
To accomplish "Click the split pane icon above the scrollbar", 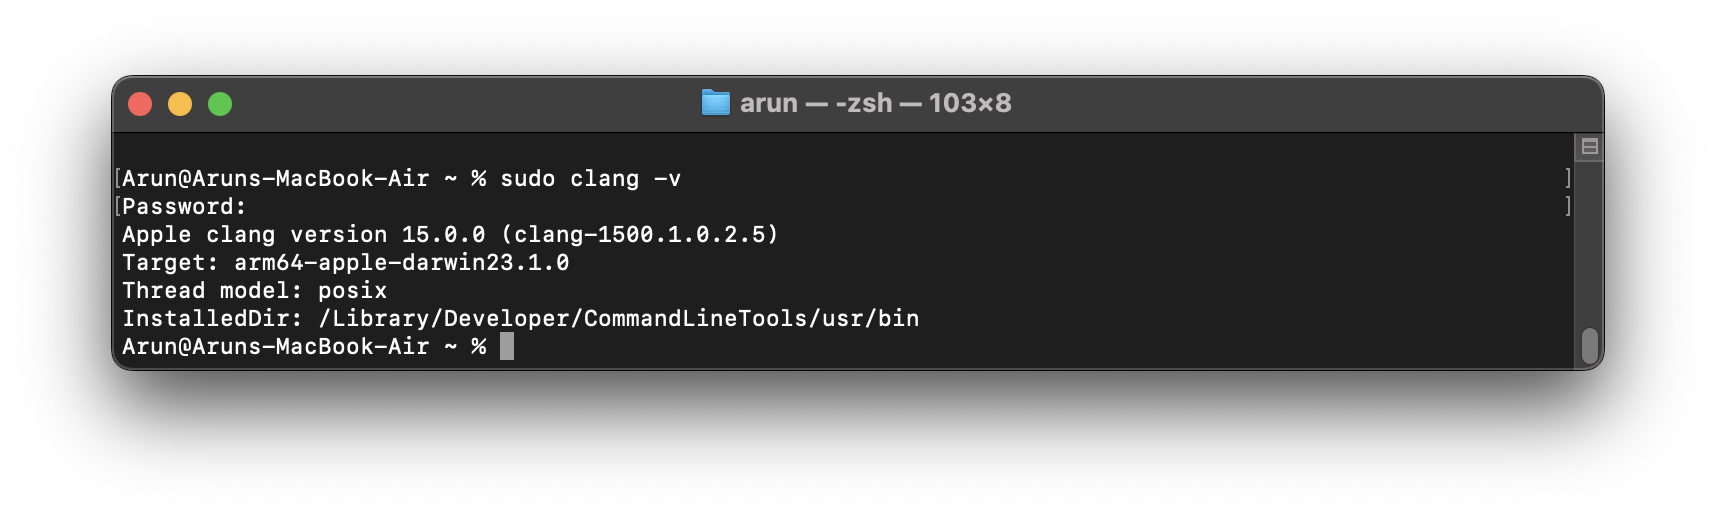I will click(x=1589, y=147).
